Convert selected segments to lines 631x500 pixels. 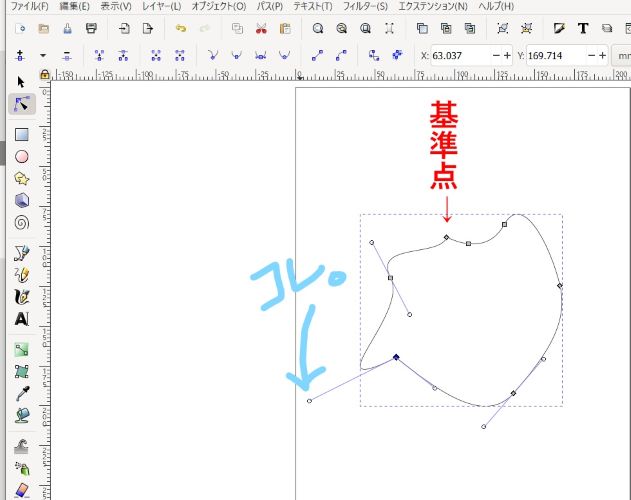(317, 55)
